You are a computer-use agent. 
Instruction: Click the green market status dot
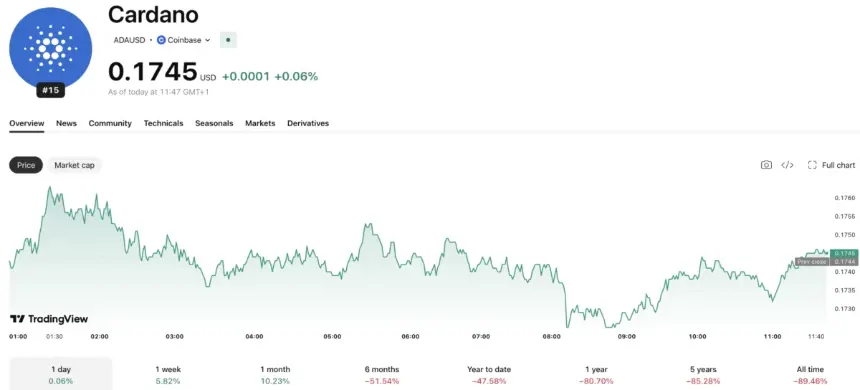click(228, 40)
